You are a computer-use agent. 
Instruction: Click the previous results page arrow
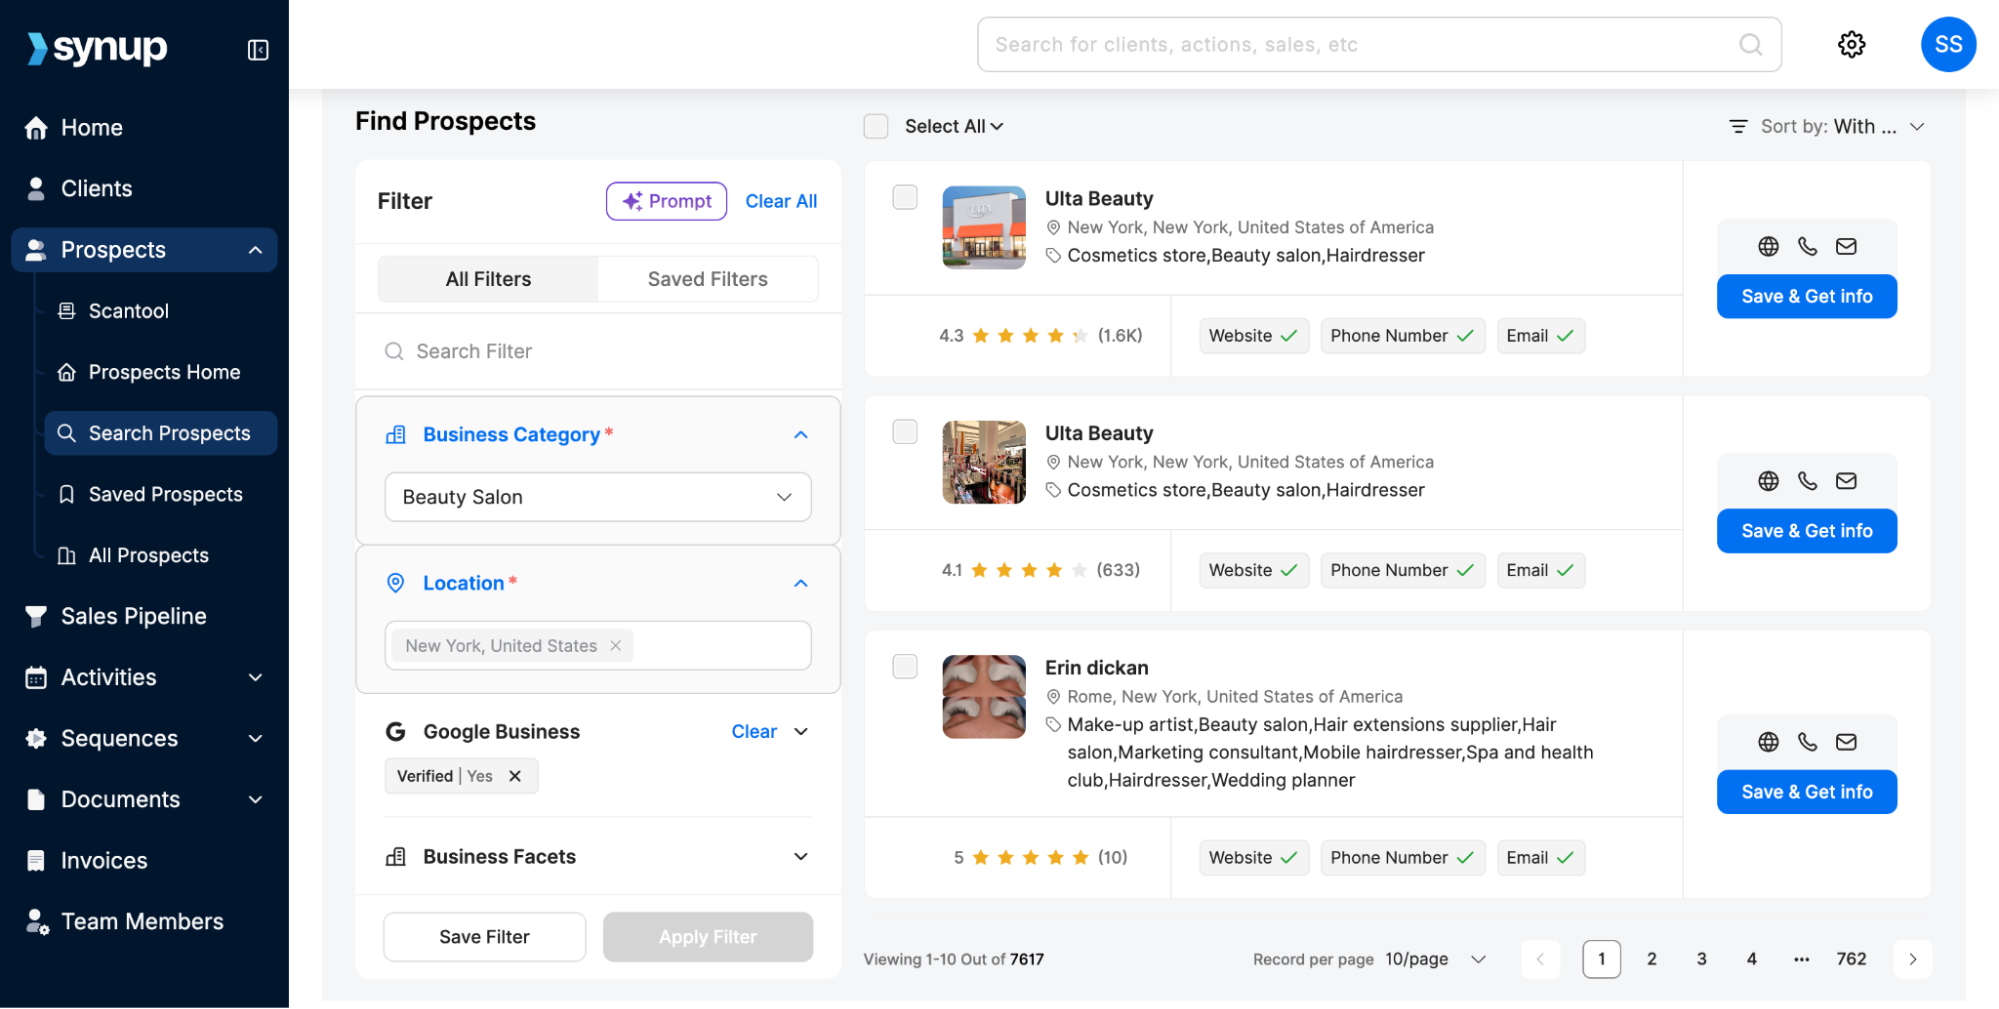[1540, 959]
